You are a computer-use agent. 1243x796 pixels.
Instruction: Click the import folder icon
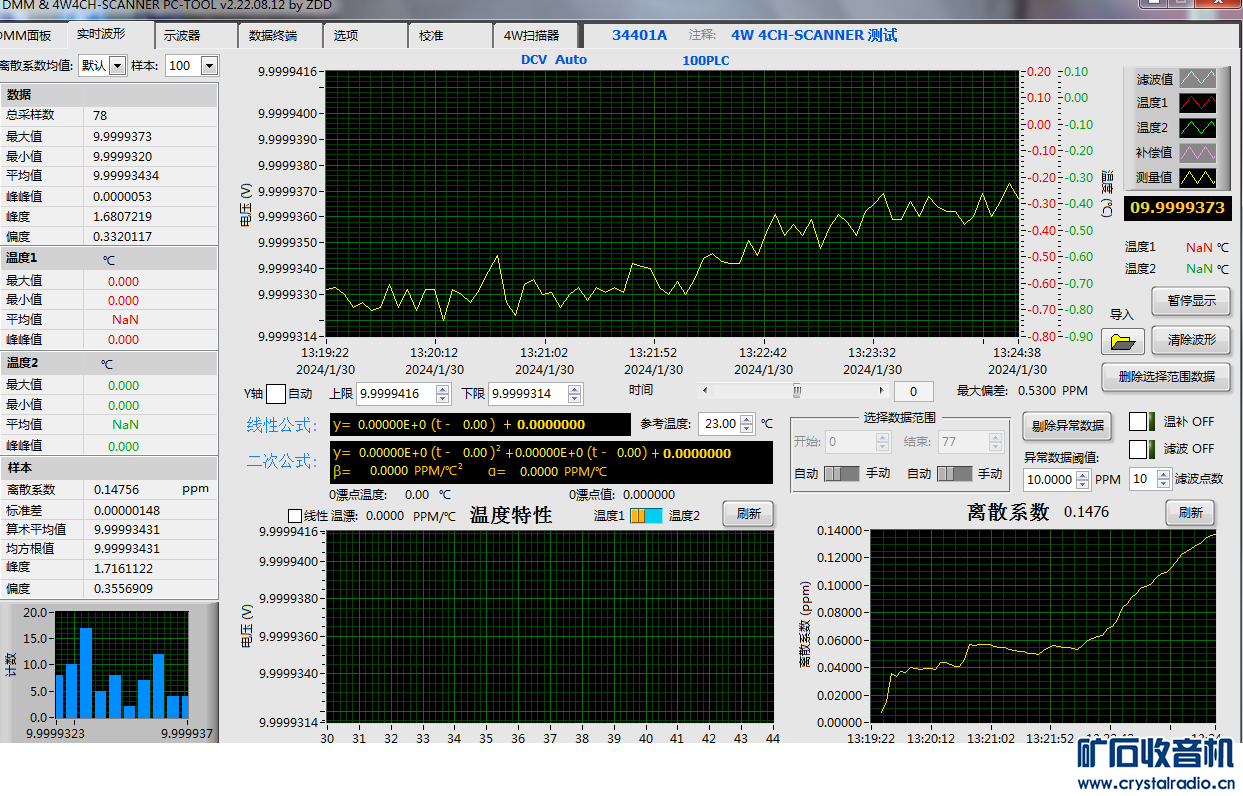click(1122, 342)
